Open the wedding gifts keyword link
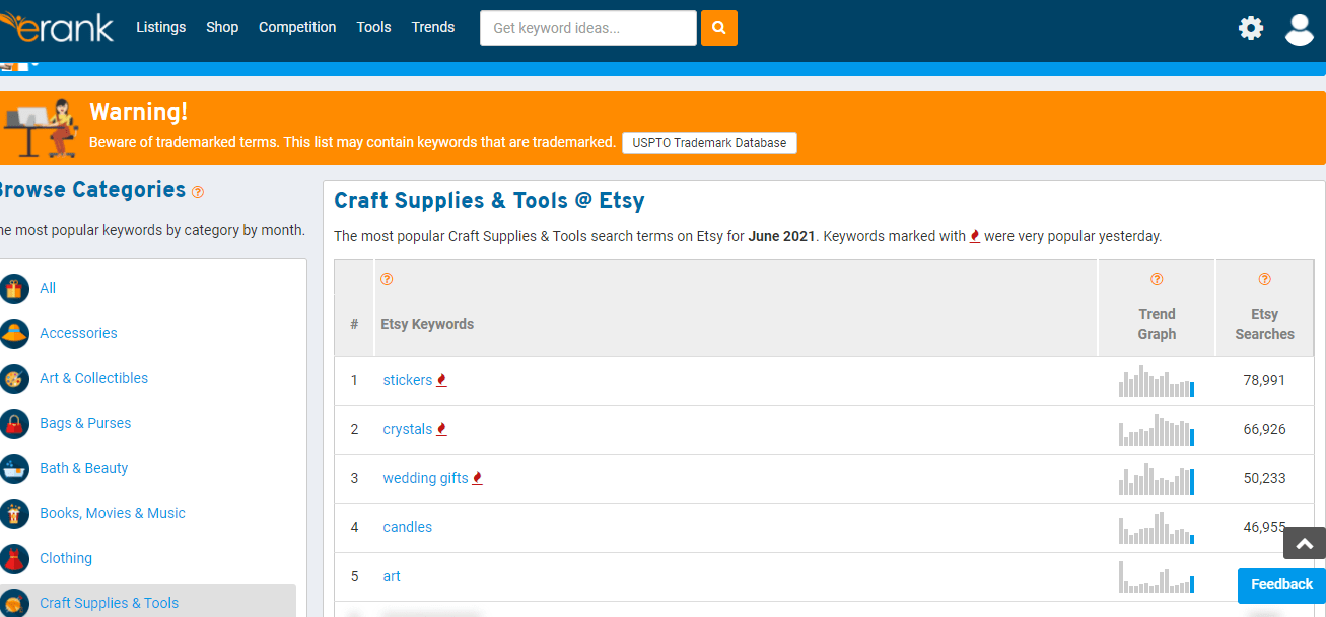Image resolution: width=1326 pixels, height=617 pixels. point(426,478)
